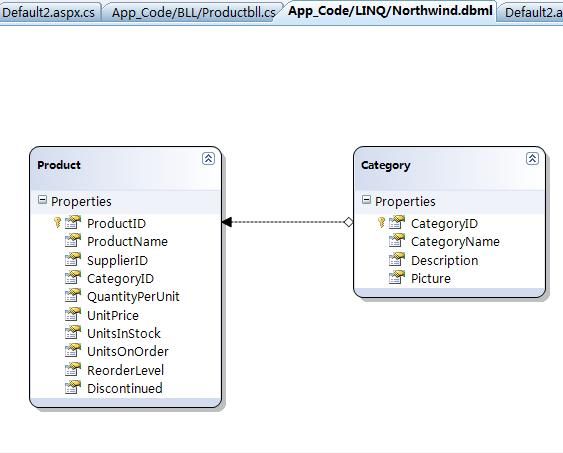Viewport: 563px width, 453px height.
Task: Select the UnitsInStock property text
Action: point(124,333)
